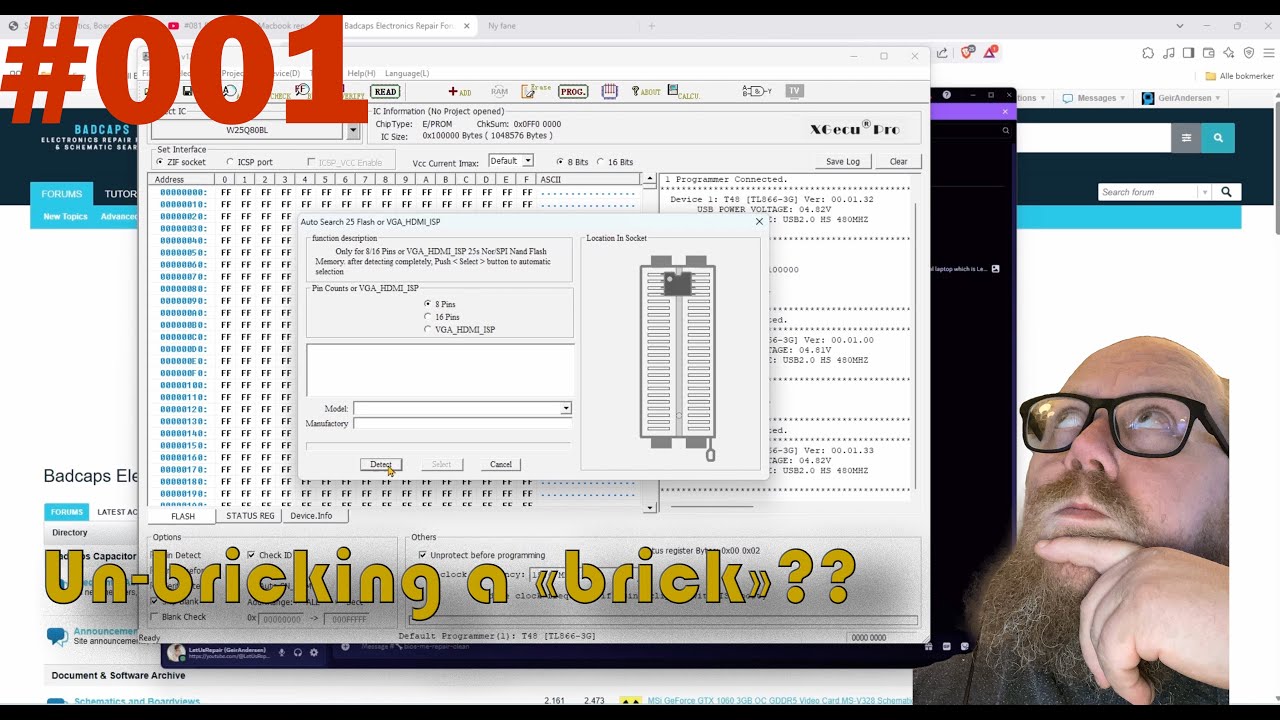Click the Erase toolbar icon
1280x720 pixels.
(x=535, y=91)
